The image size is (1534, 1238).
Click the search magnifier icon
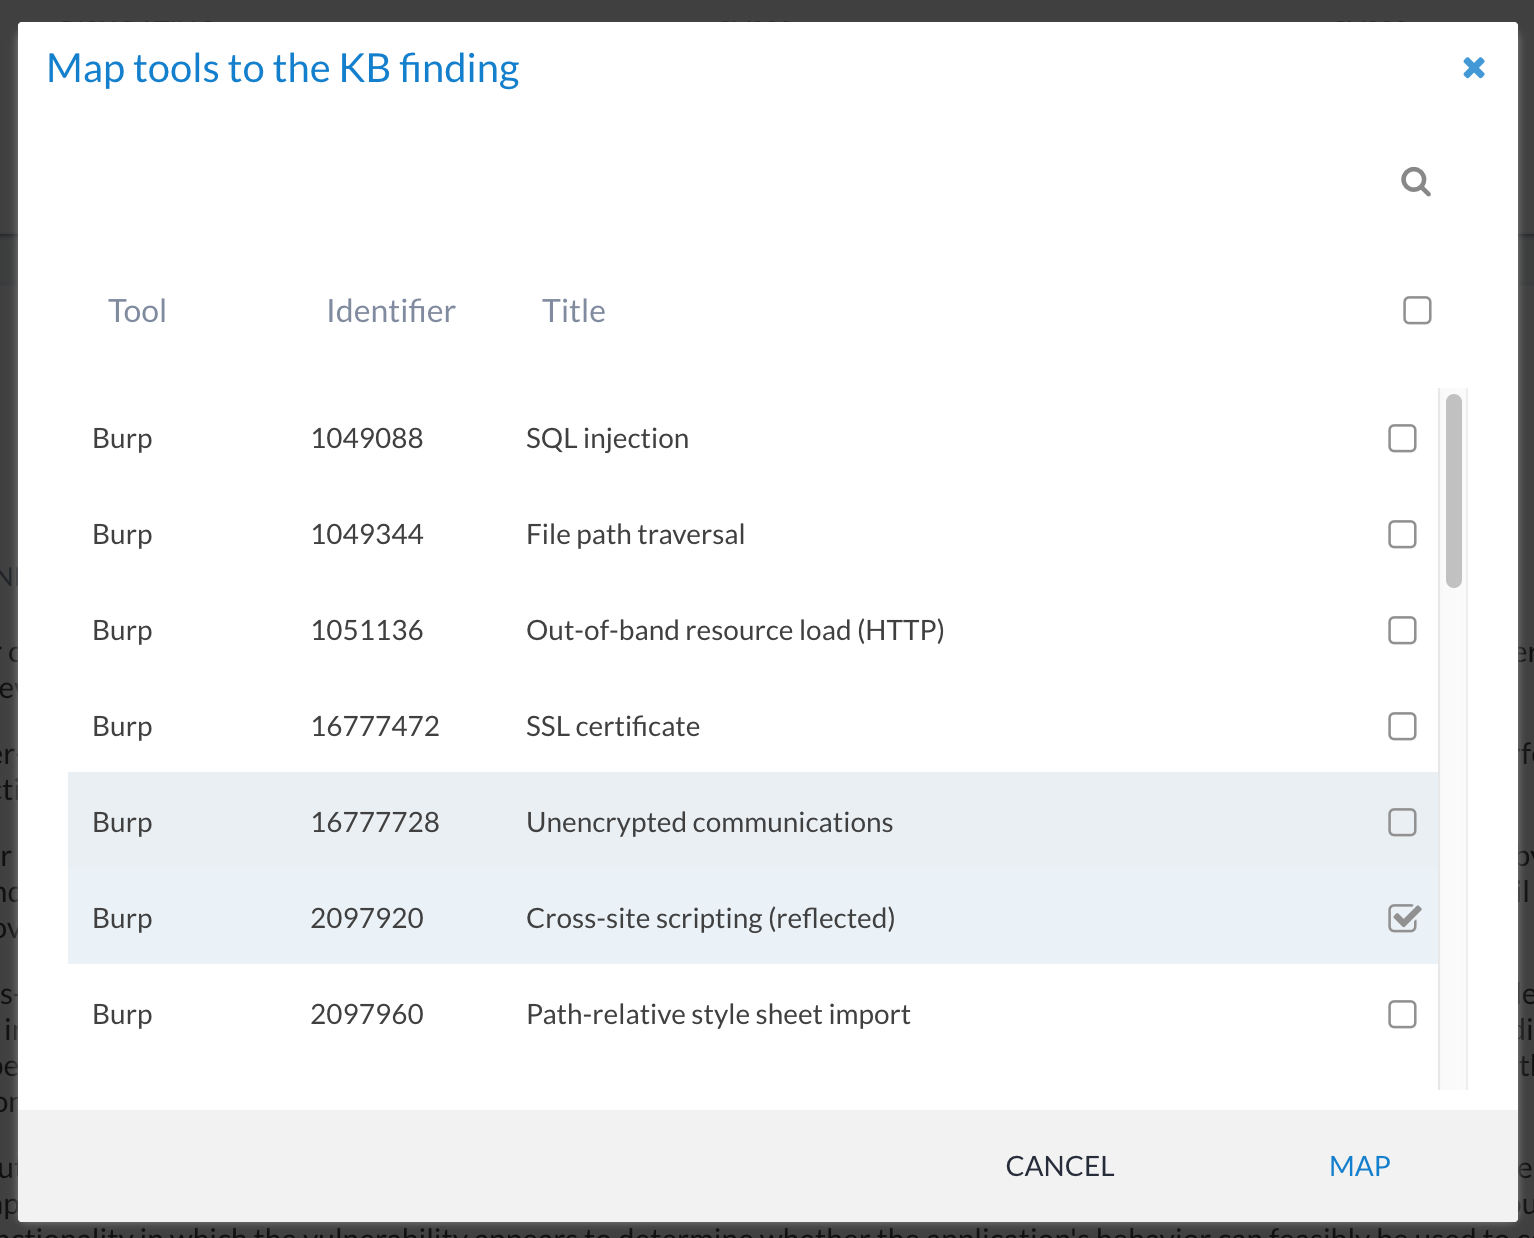[1415, 182]
